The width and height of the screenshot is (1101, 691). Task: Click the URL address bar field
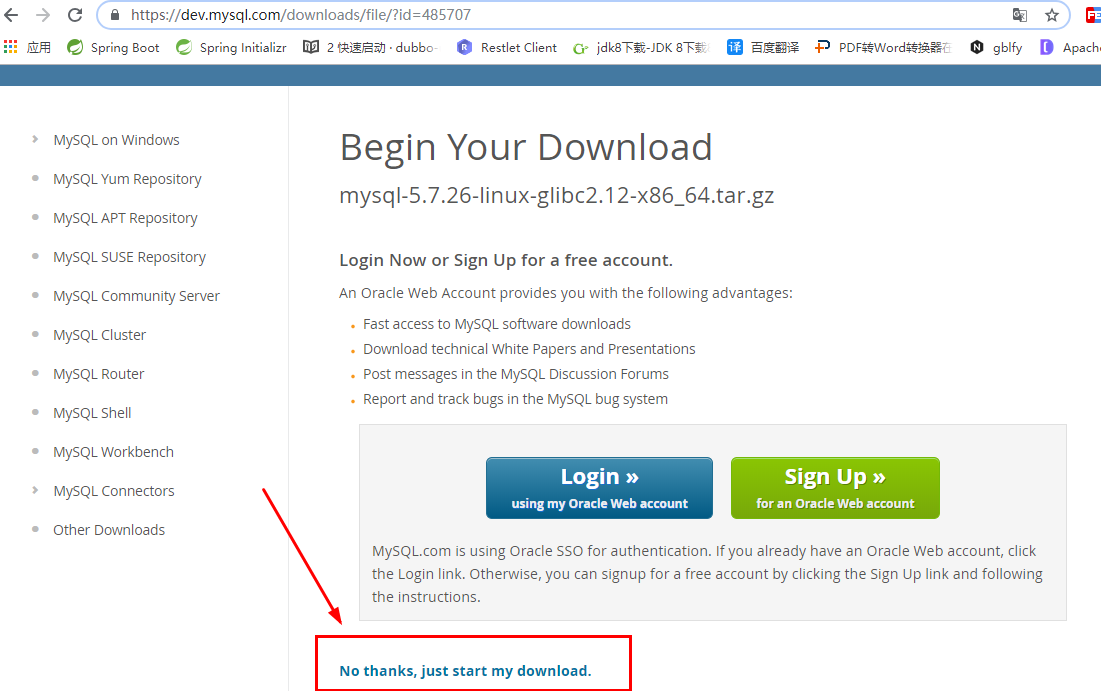(x=562, y=15)
